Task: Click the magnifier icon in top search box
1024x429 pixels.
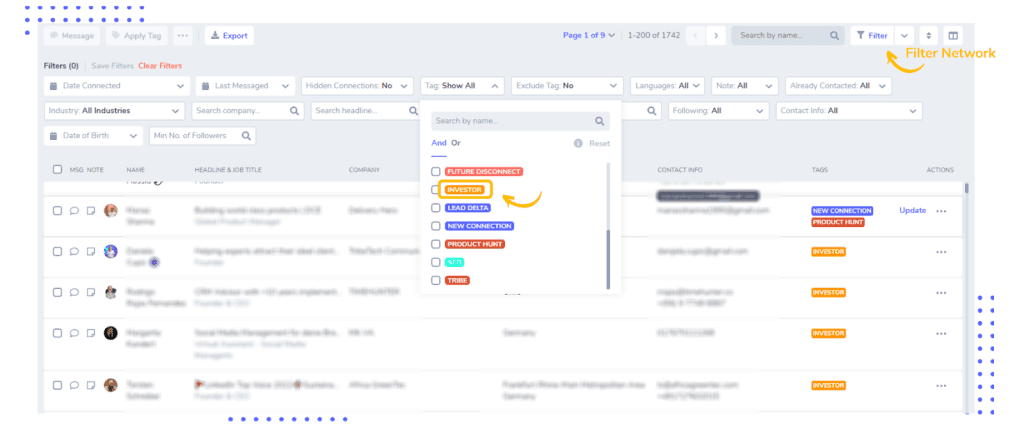Action: [834, 36]
